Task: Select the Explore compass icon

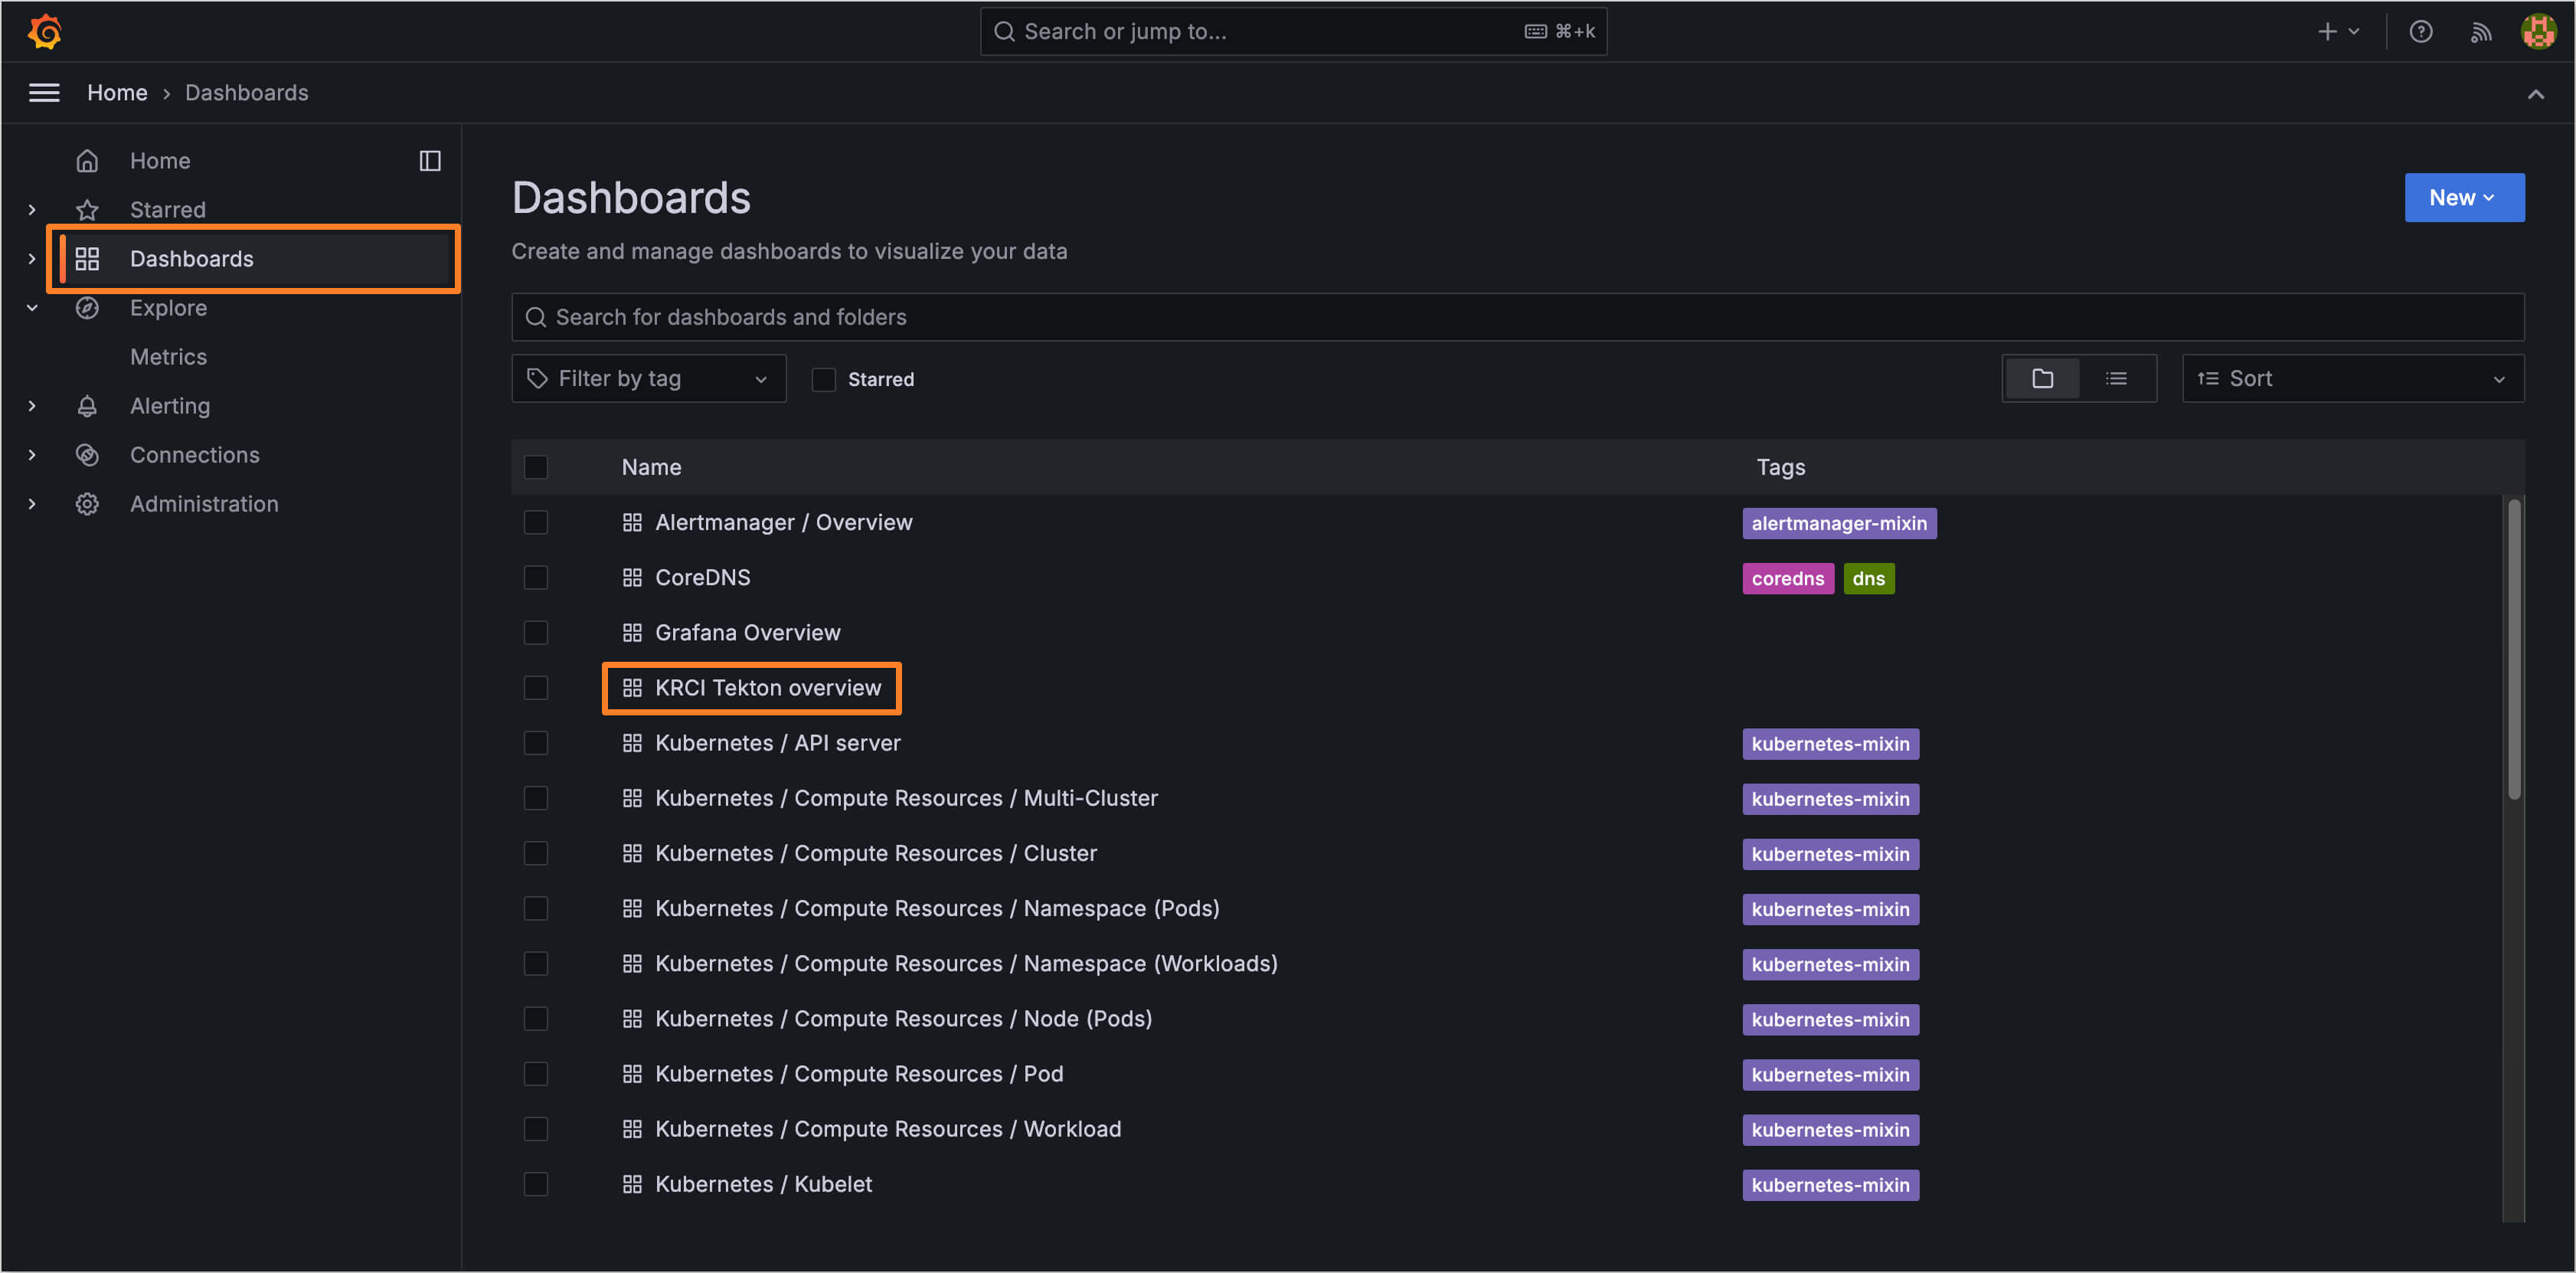Action: pos(87,307)
